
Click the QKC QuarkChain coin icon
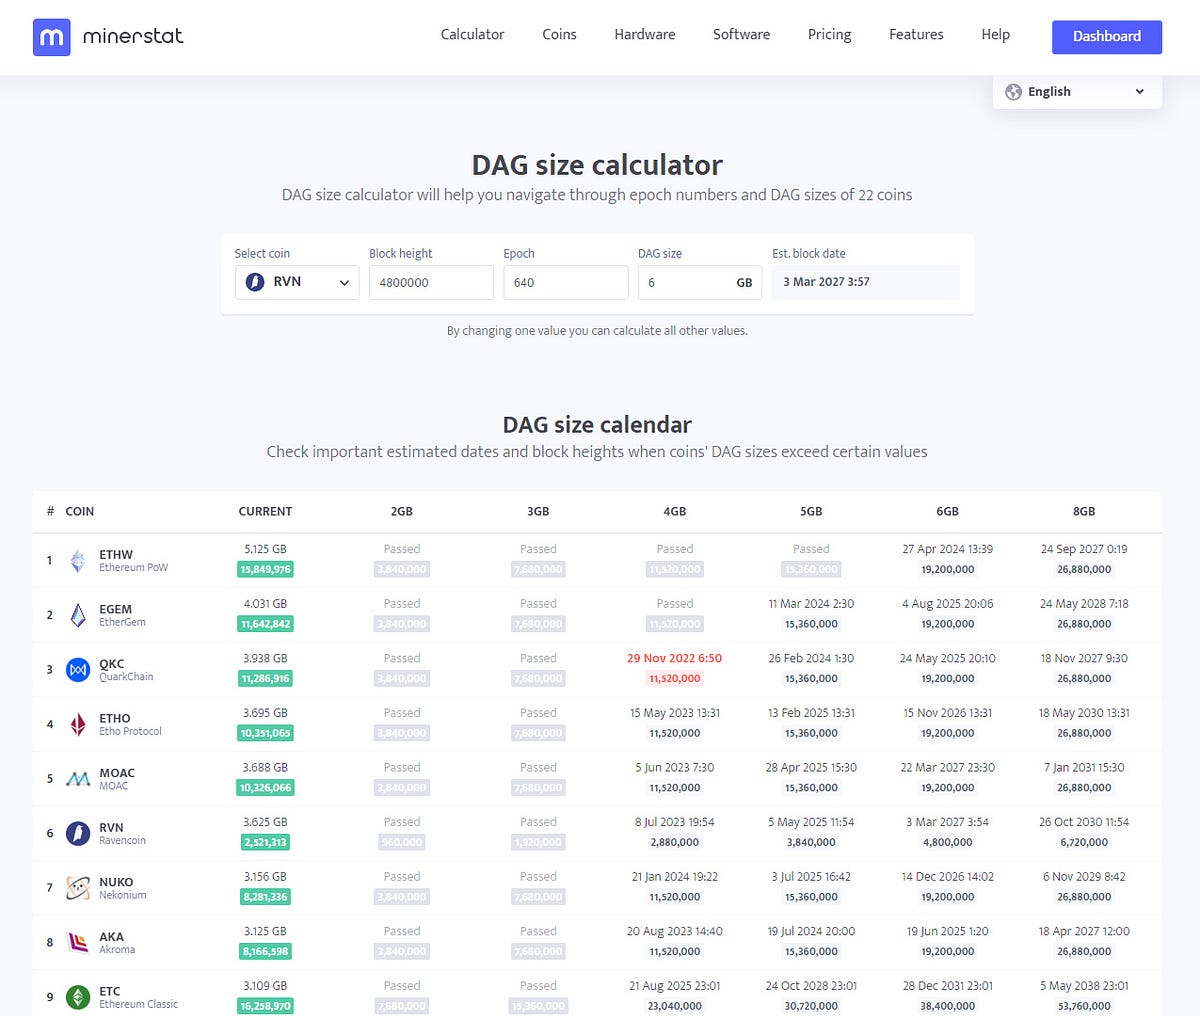(78, 670)
